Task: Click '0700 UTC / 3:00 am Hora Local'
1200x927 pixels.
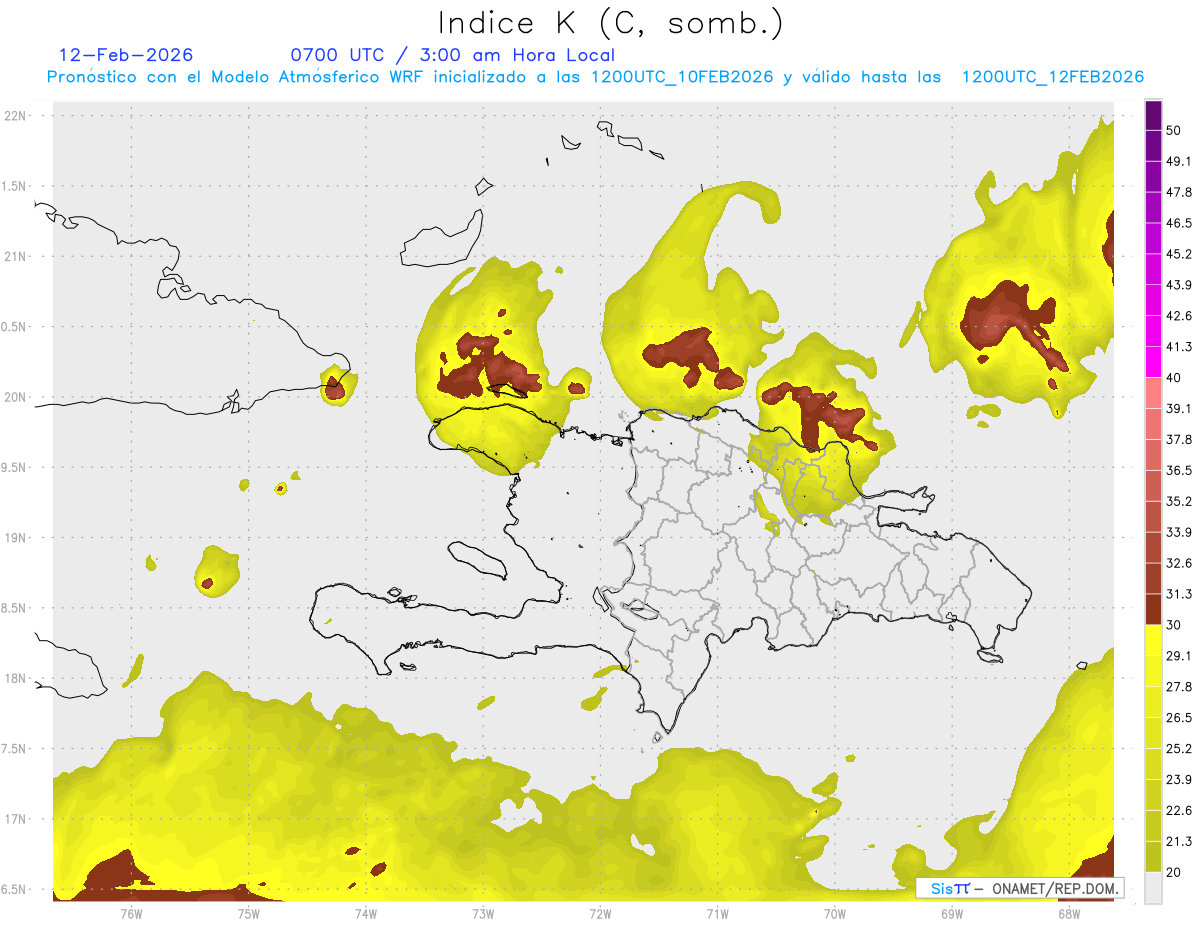Action: tap(452, 55)
